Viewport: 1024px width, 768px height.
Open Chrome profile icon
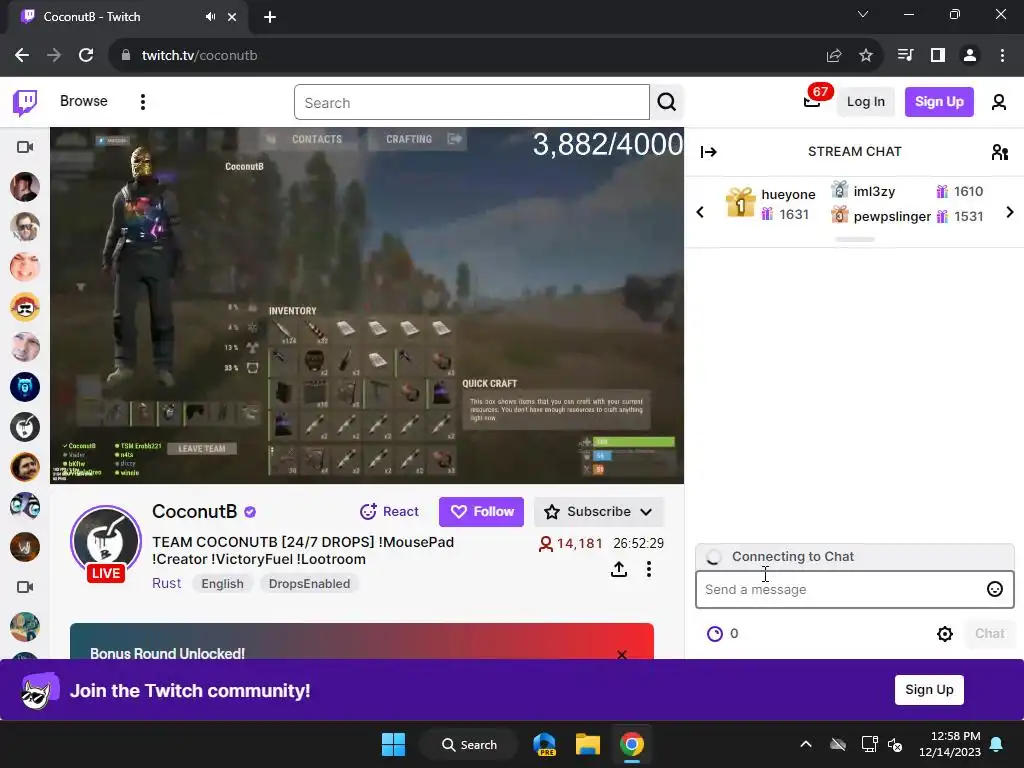[970, 56]
